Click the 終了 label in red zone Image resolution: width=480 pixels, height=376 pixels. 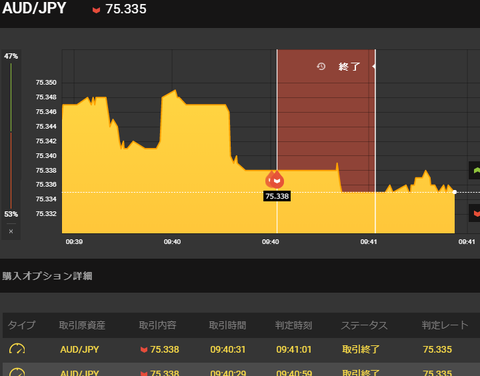pyautogui.click(x=349, y=67)
